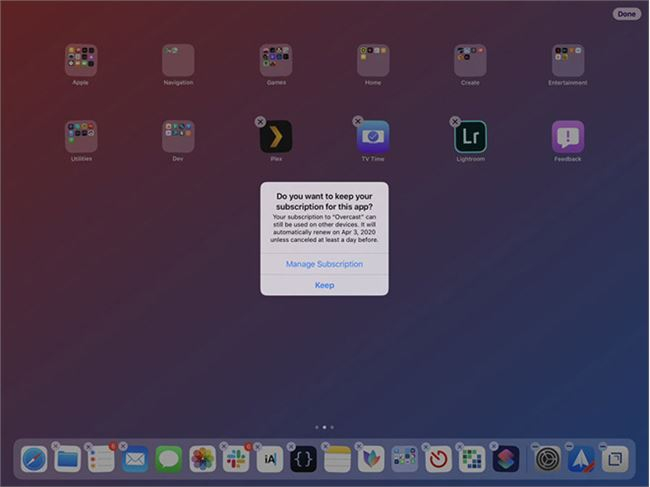Image resolution: width=650 pixels, height=487 pixels.
Task: Open MindNode in the dock
Action: pyautogui.click(x=371, y=459)
